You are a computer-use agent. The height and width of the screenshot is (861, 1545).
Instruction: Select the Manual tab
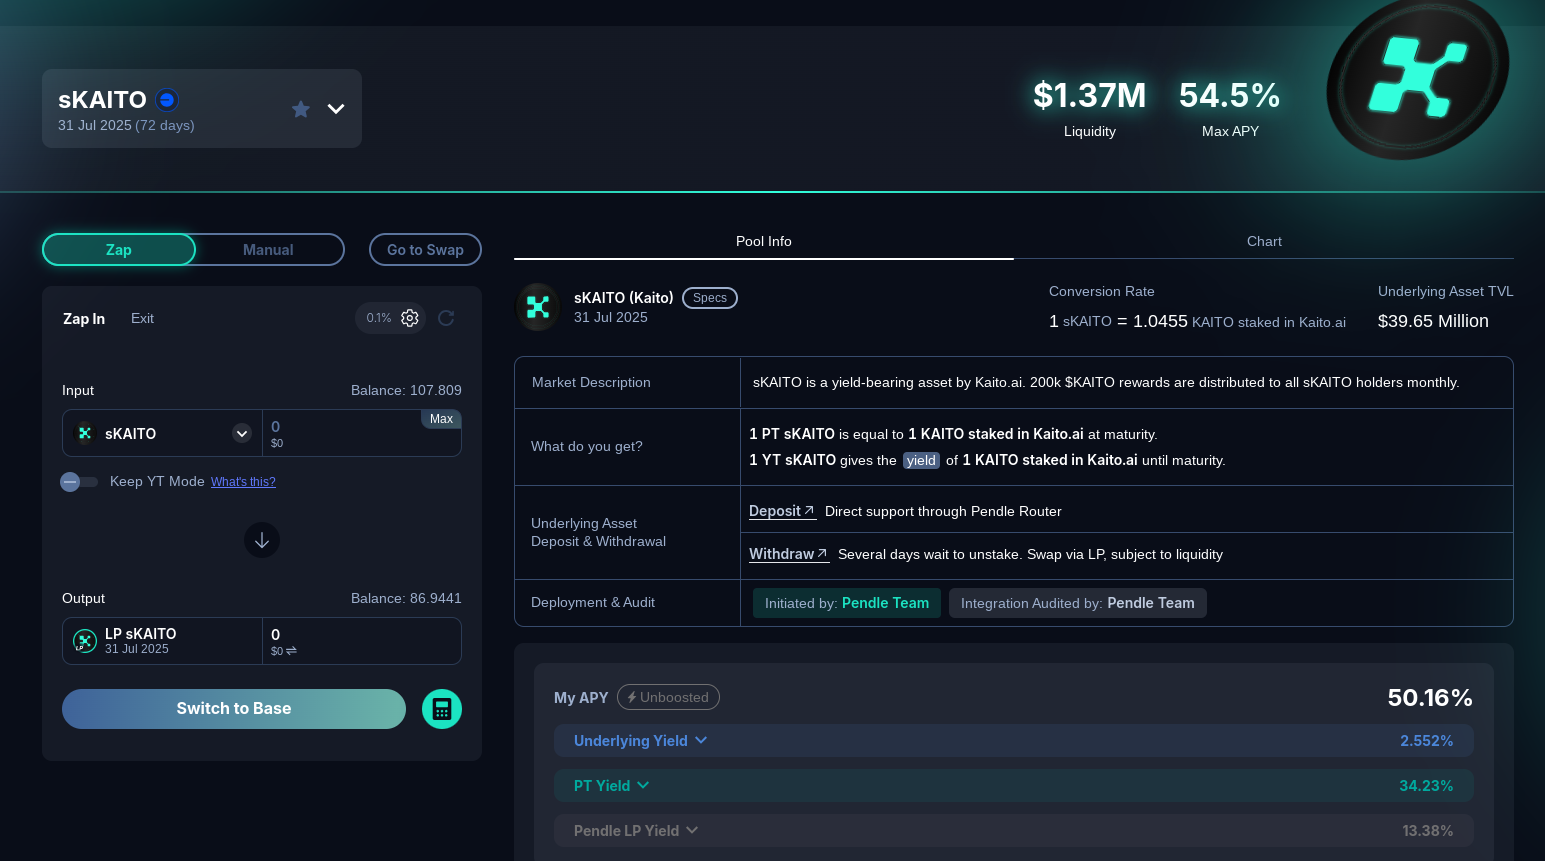tap(267, 249)
